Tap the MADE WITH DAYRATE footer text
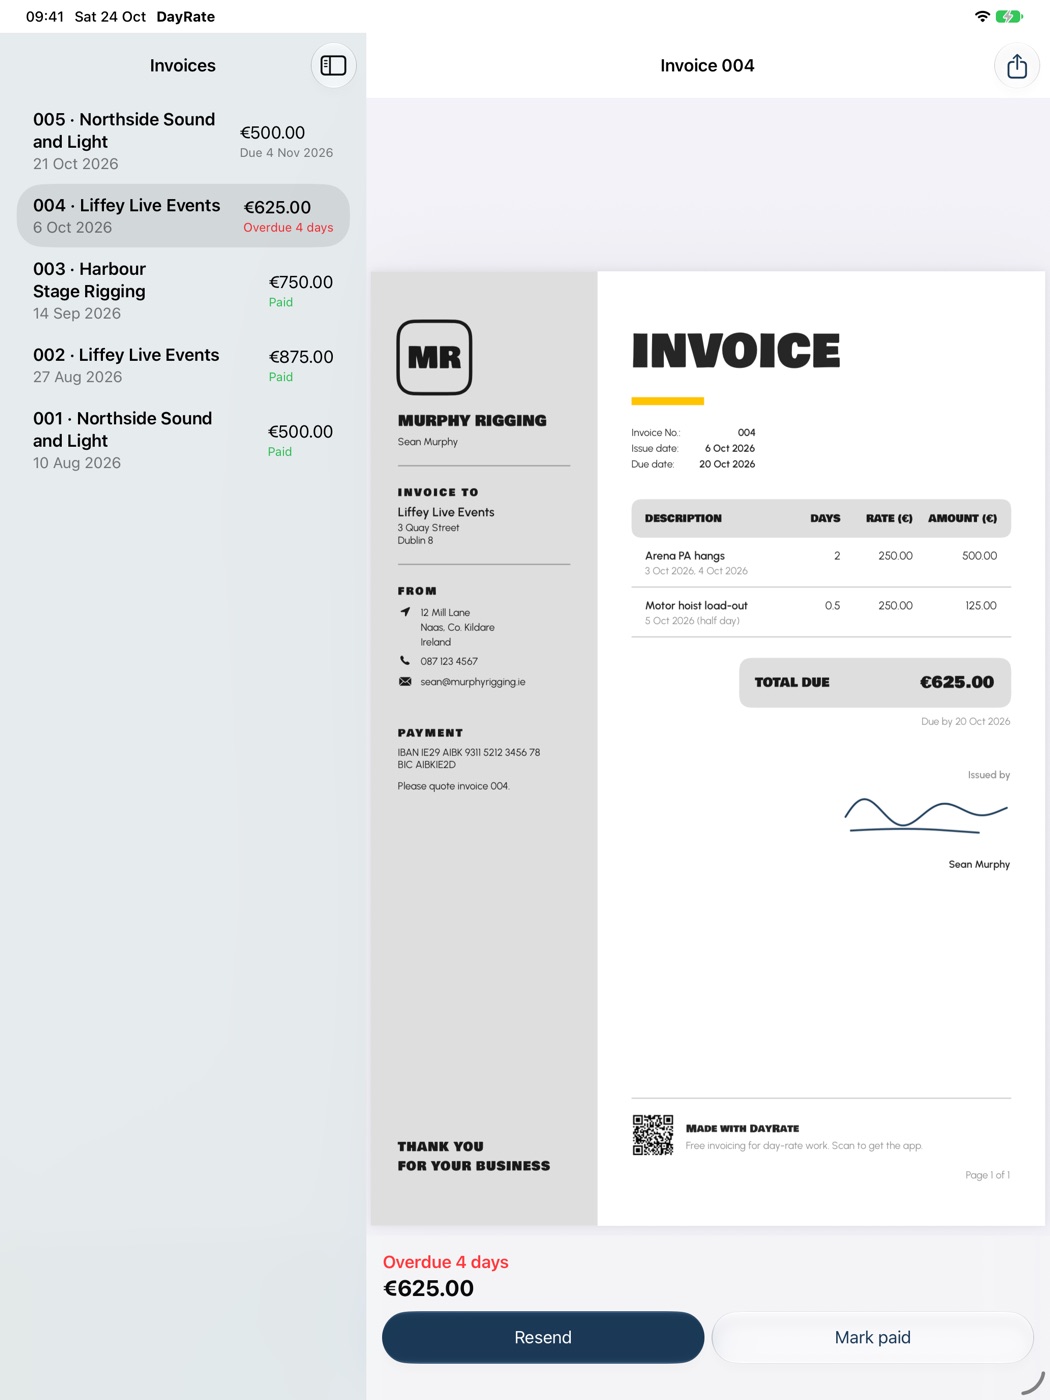Viewport: 1050px width, 1400px height. [742, 1128]
